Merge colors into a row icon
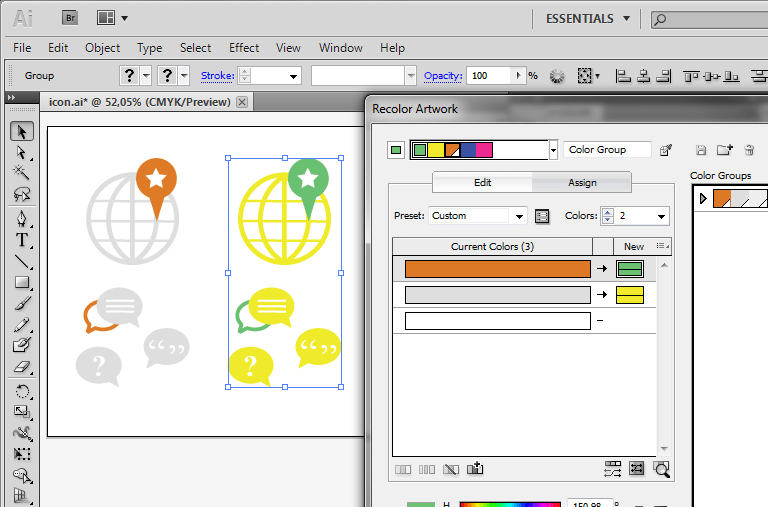This screenshot has height=507, width=768. pyautogui.click(x=403, y=469)
